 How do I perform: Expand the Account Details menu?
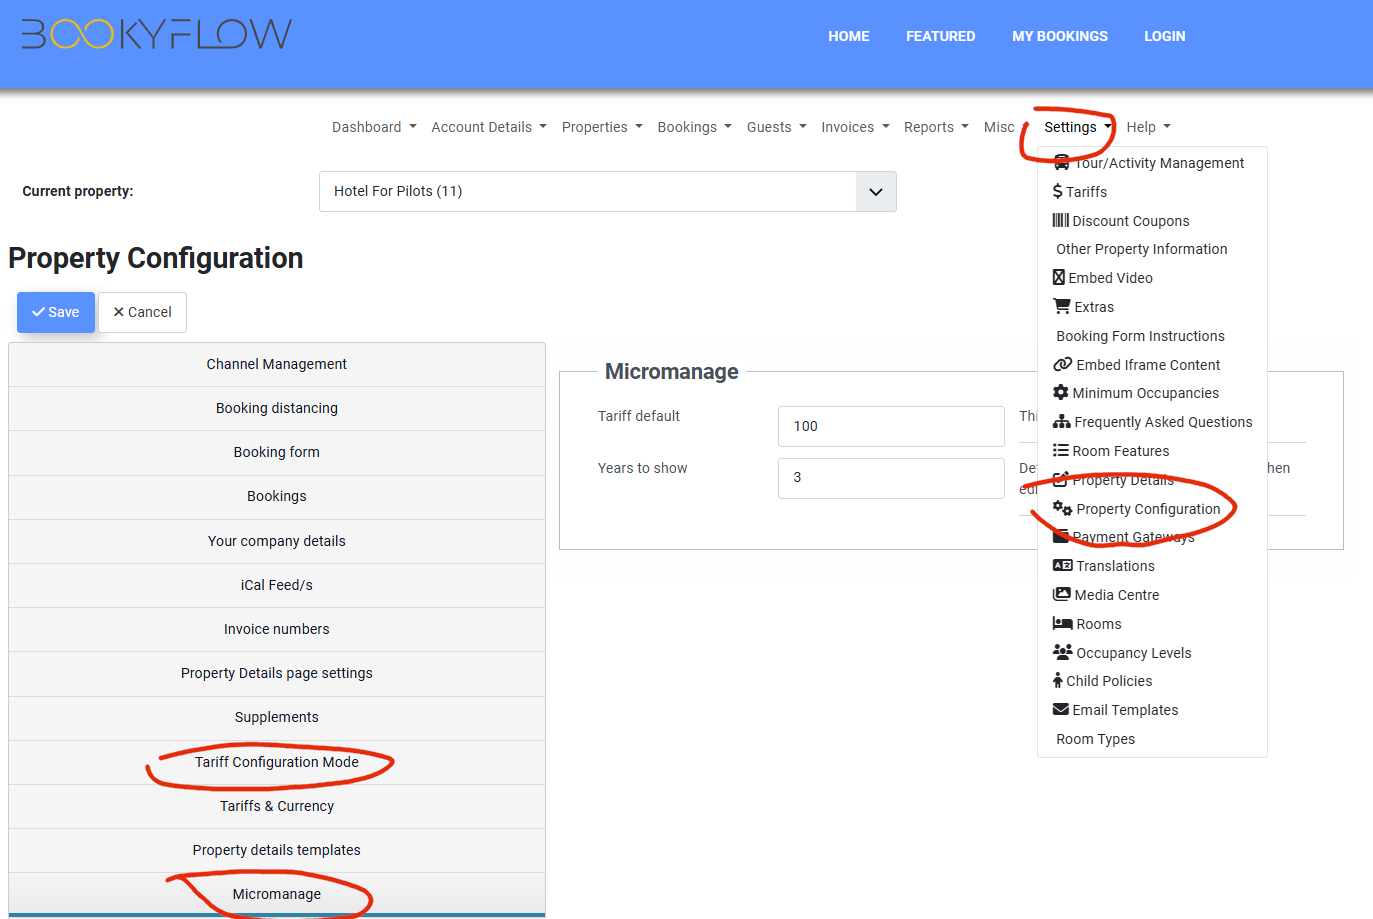tap(489, 127)
